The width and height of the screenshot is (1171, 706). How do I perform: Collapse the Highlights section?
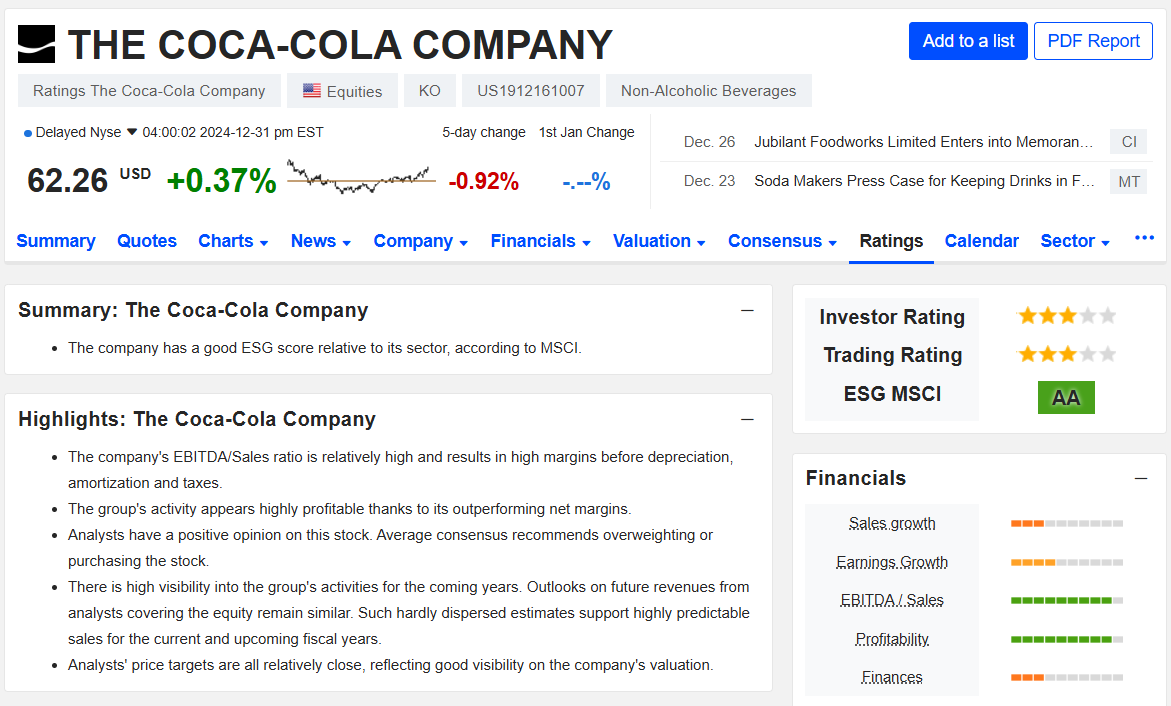pyautogui.click(x=747, y=419)
